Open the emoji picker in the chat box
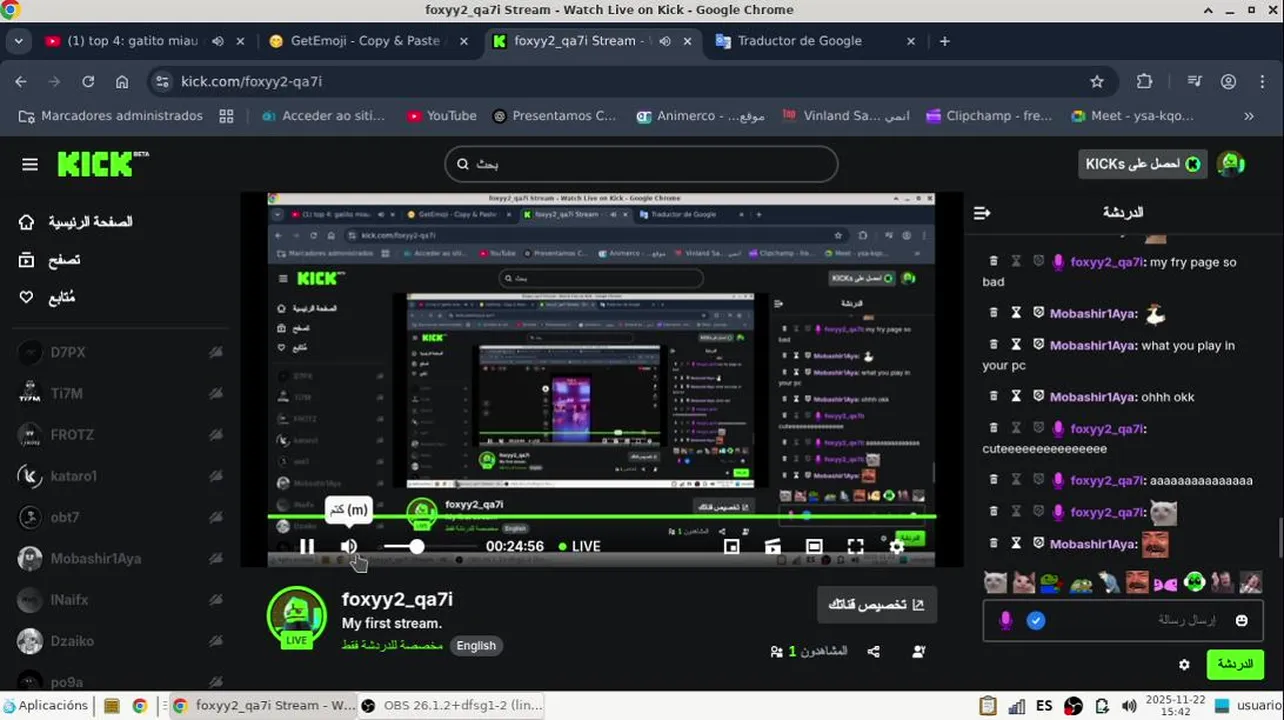The image size is (1284, 720). (x=1242, y=620)
